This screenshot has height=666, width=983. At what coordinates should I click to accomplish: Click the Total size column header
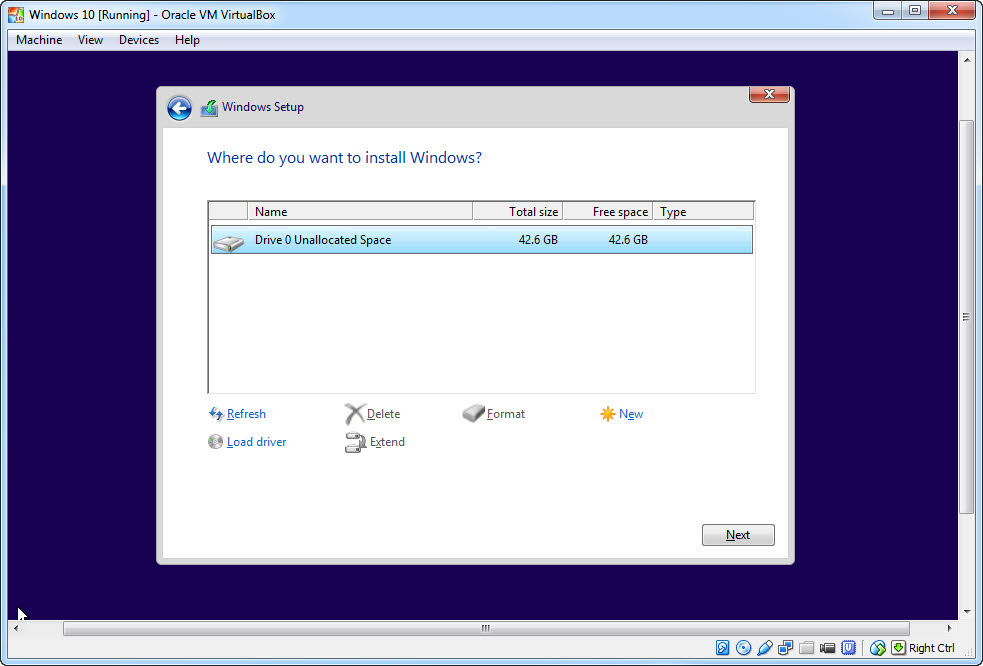(518, 211)
